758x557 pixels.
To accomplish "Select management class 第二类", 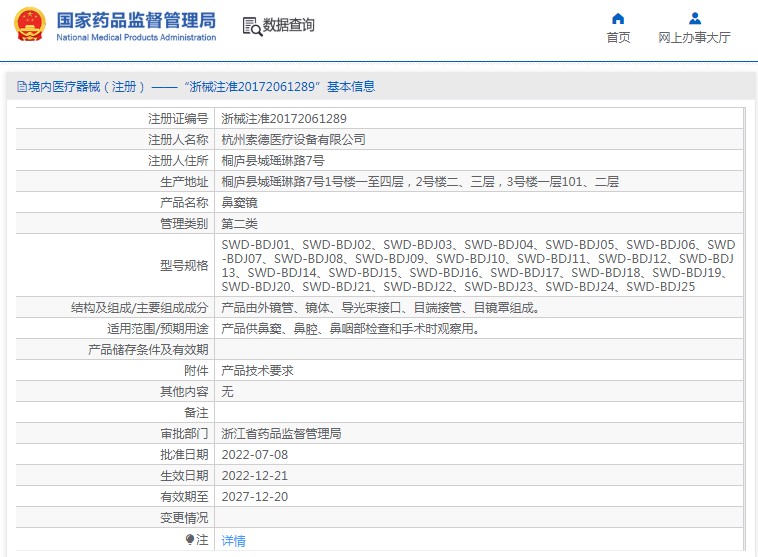I will pyautogui.click(x=239, y=223).
